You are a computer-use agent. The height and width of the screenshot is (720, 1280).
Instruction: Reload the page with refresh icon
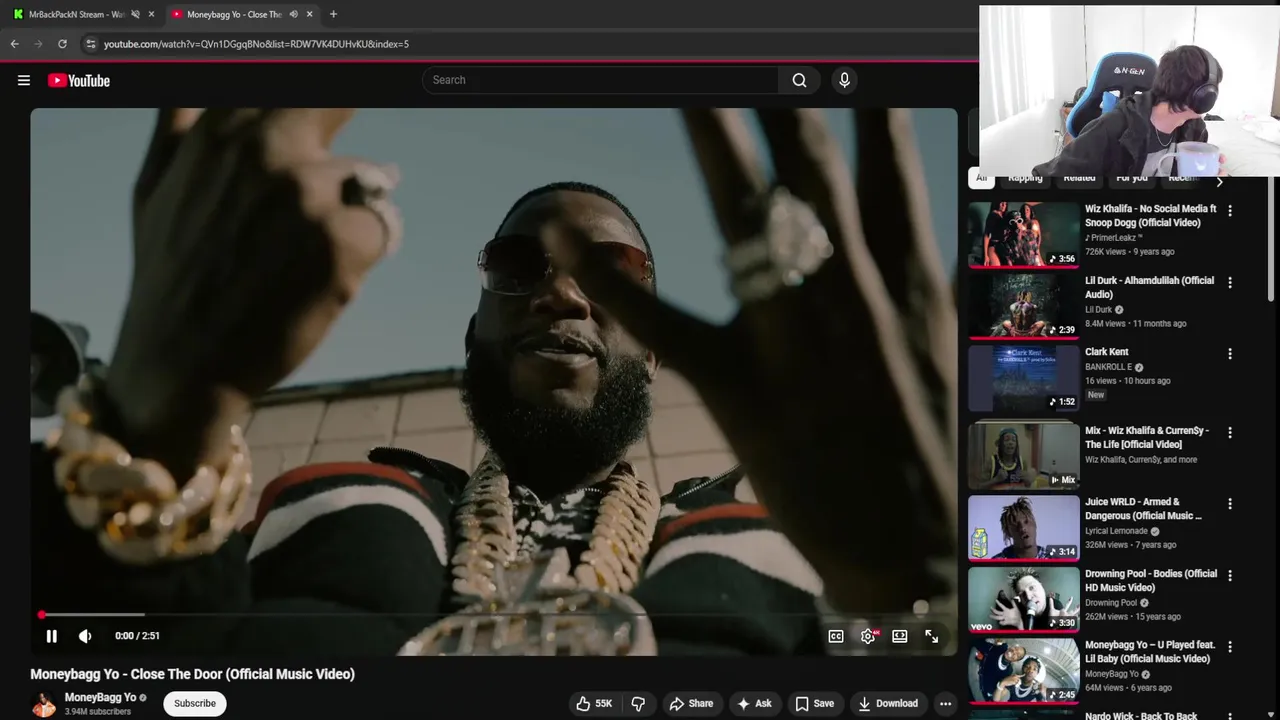[x=62, y=44]
